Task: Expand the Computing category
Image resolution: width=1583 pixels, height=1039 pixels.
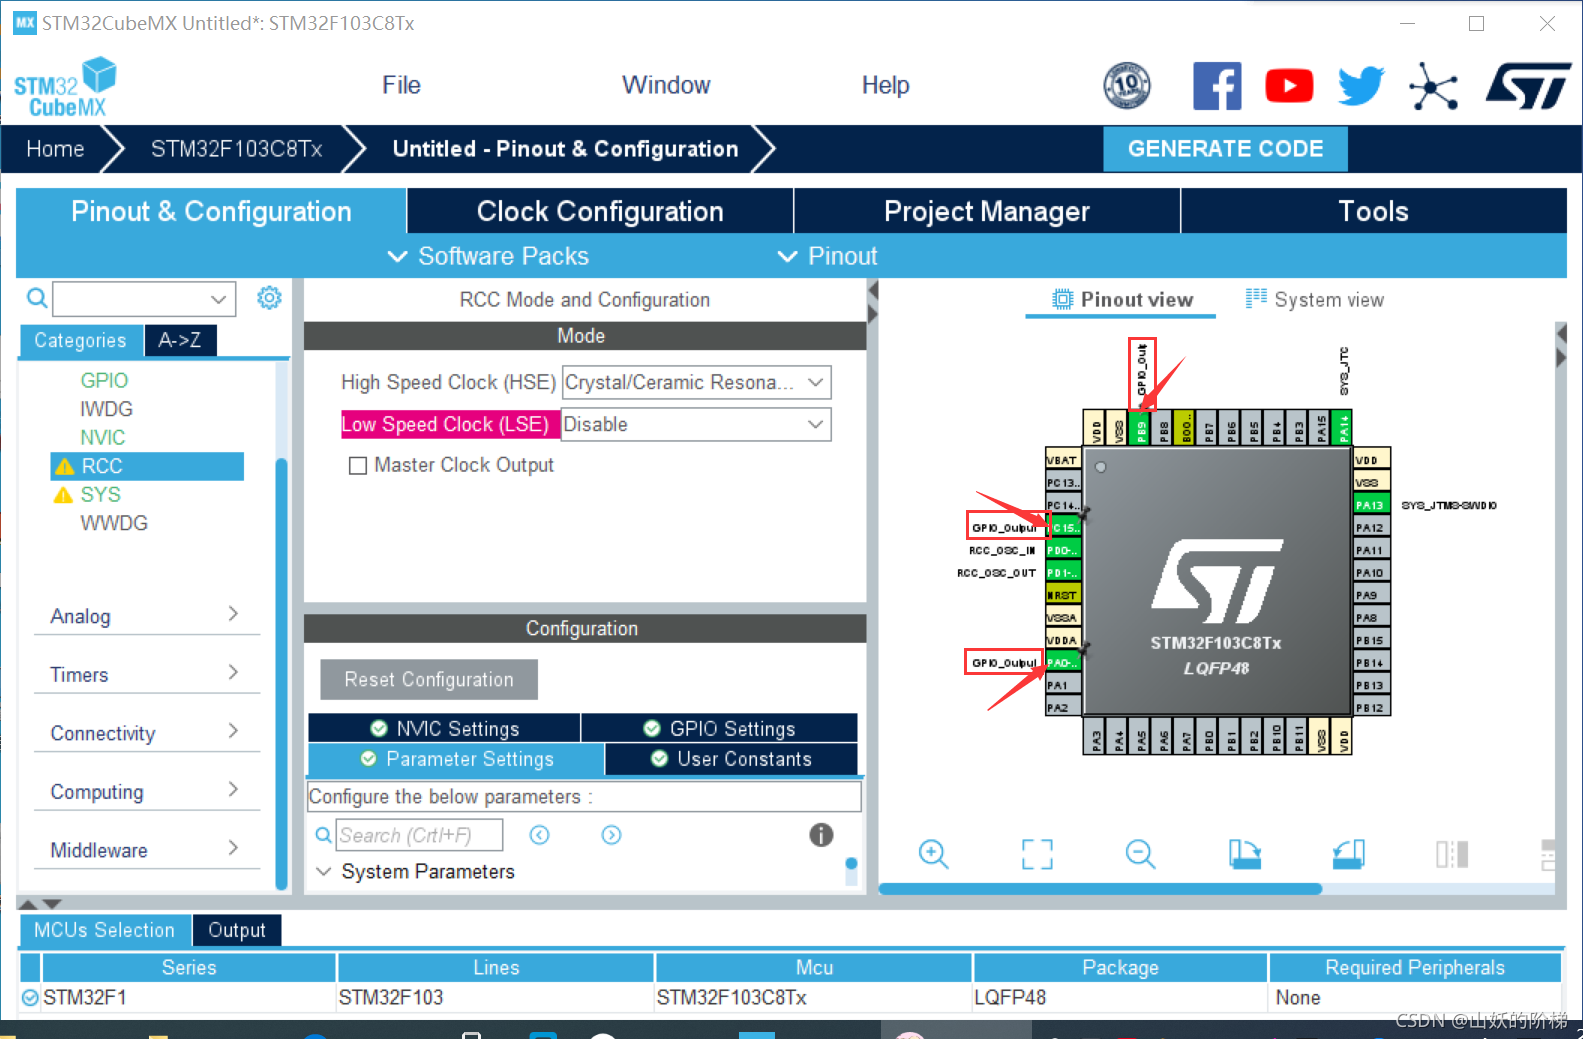Action: click(146, 792)
